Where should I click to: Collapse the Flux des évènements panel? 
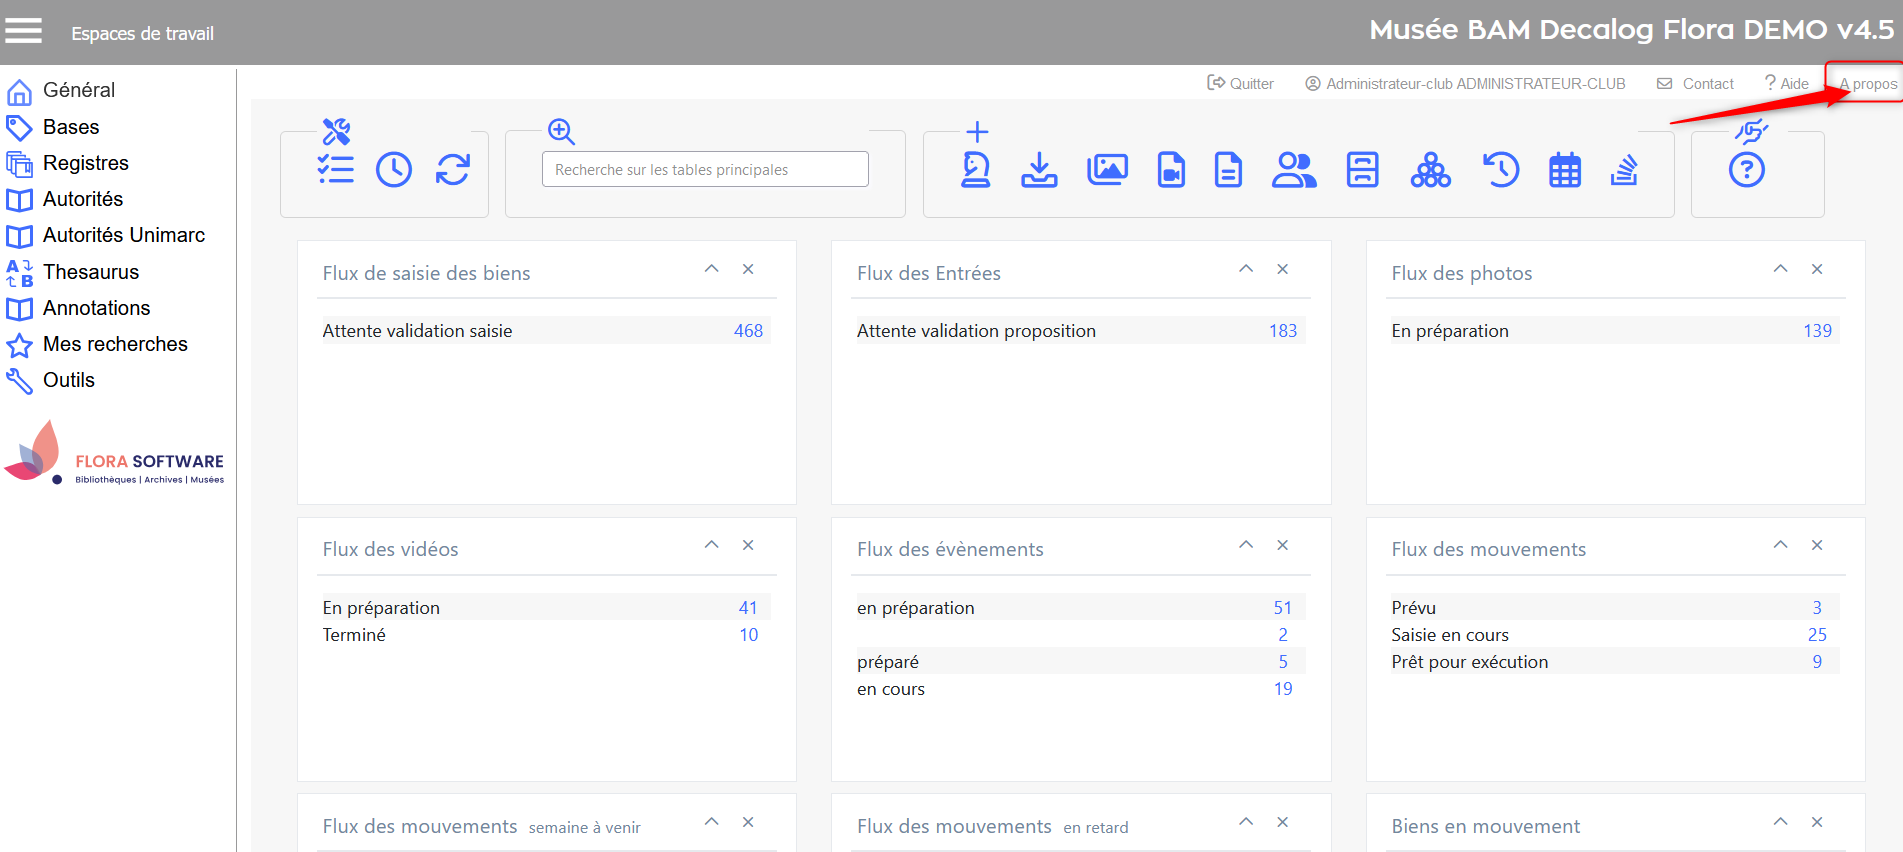1246,545
